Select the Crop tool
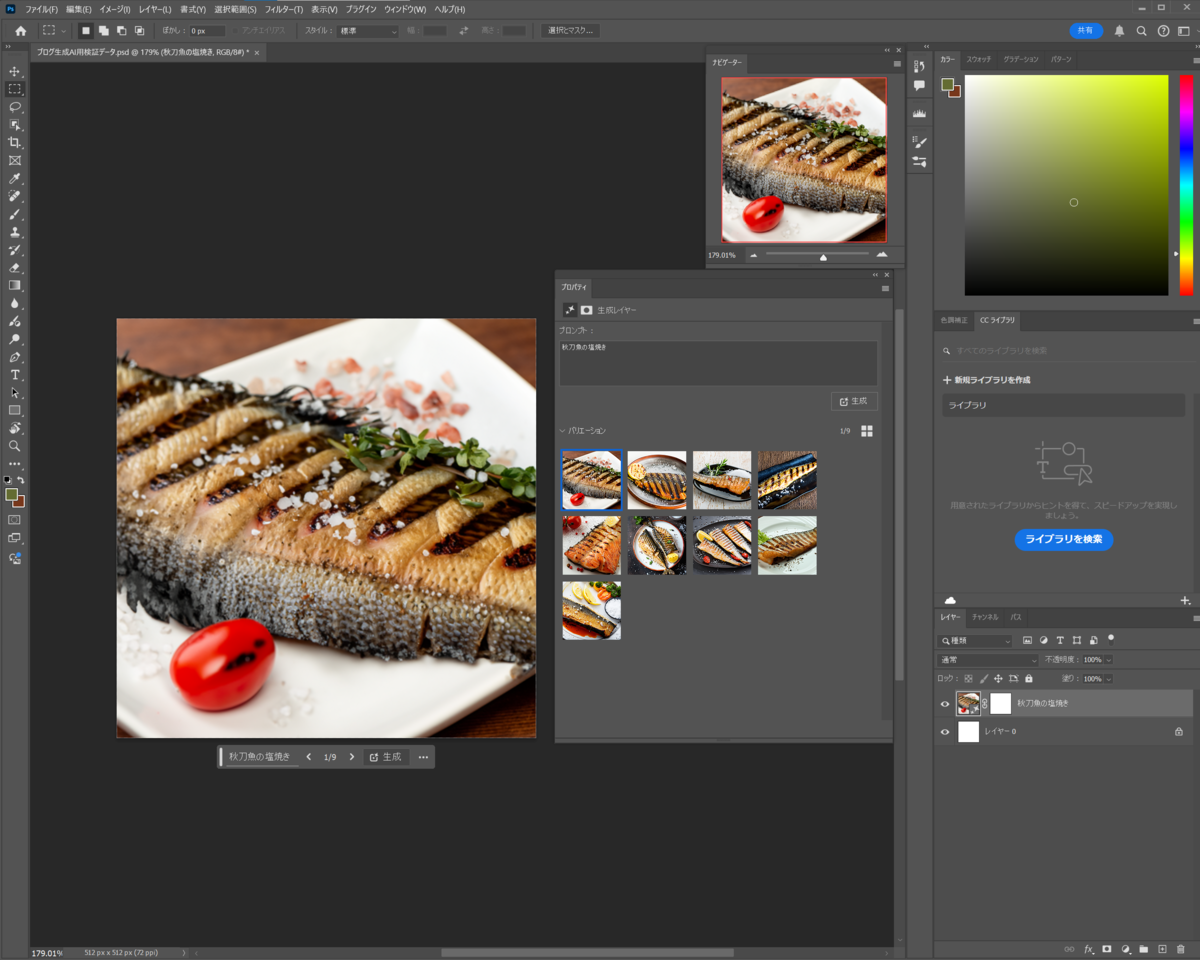 pos(15,142)
